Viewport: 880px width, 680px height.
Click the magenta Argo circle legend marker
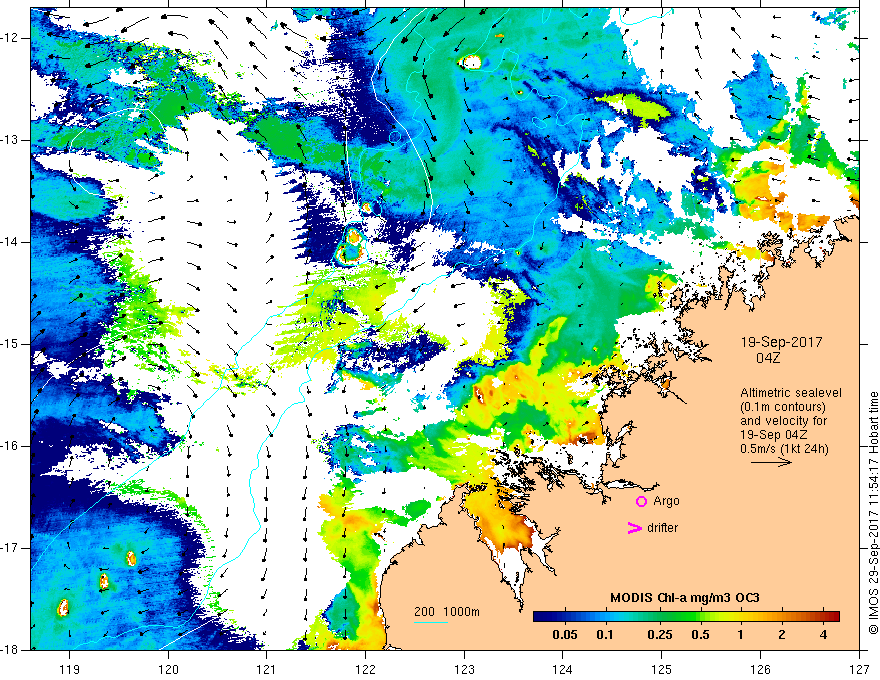coord(641,501)
